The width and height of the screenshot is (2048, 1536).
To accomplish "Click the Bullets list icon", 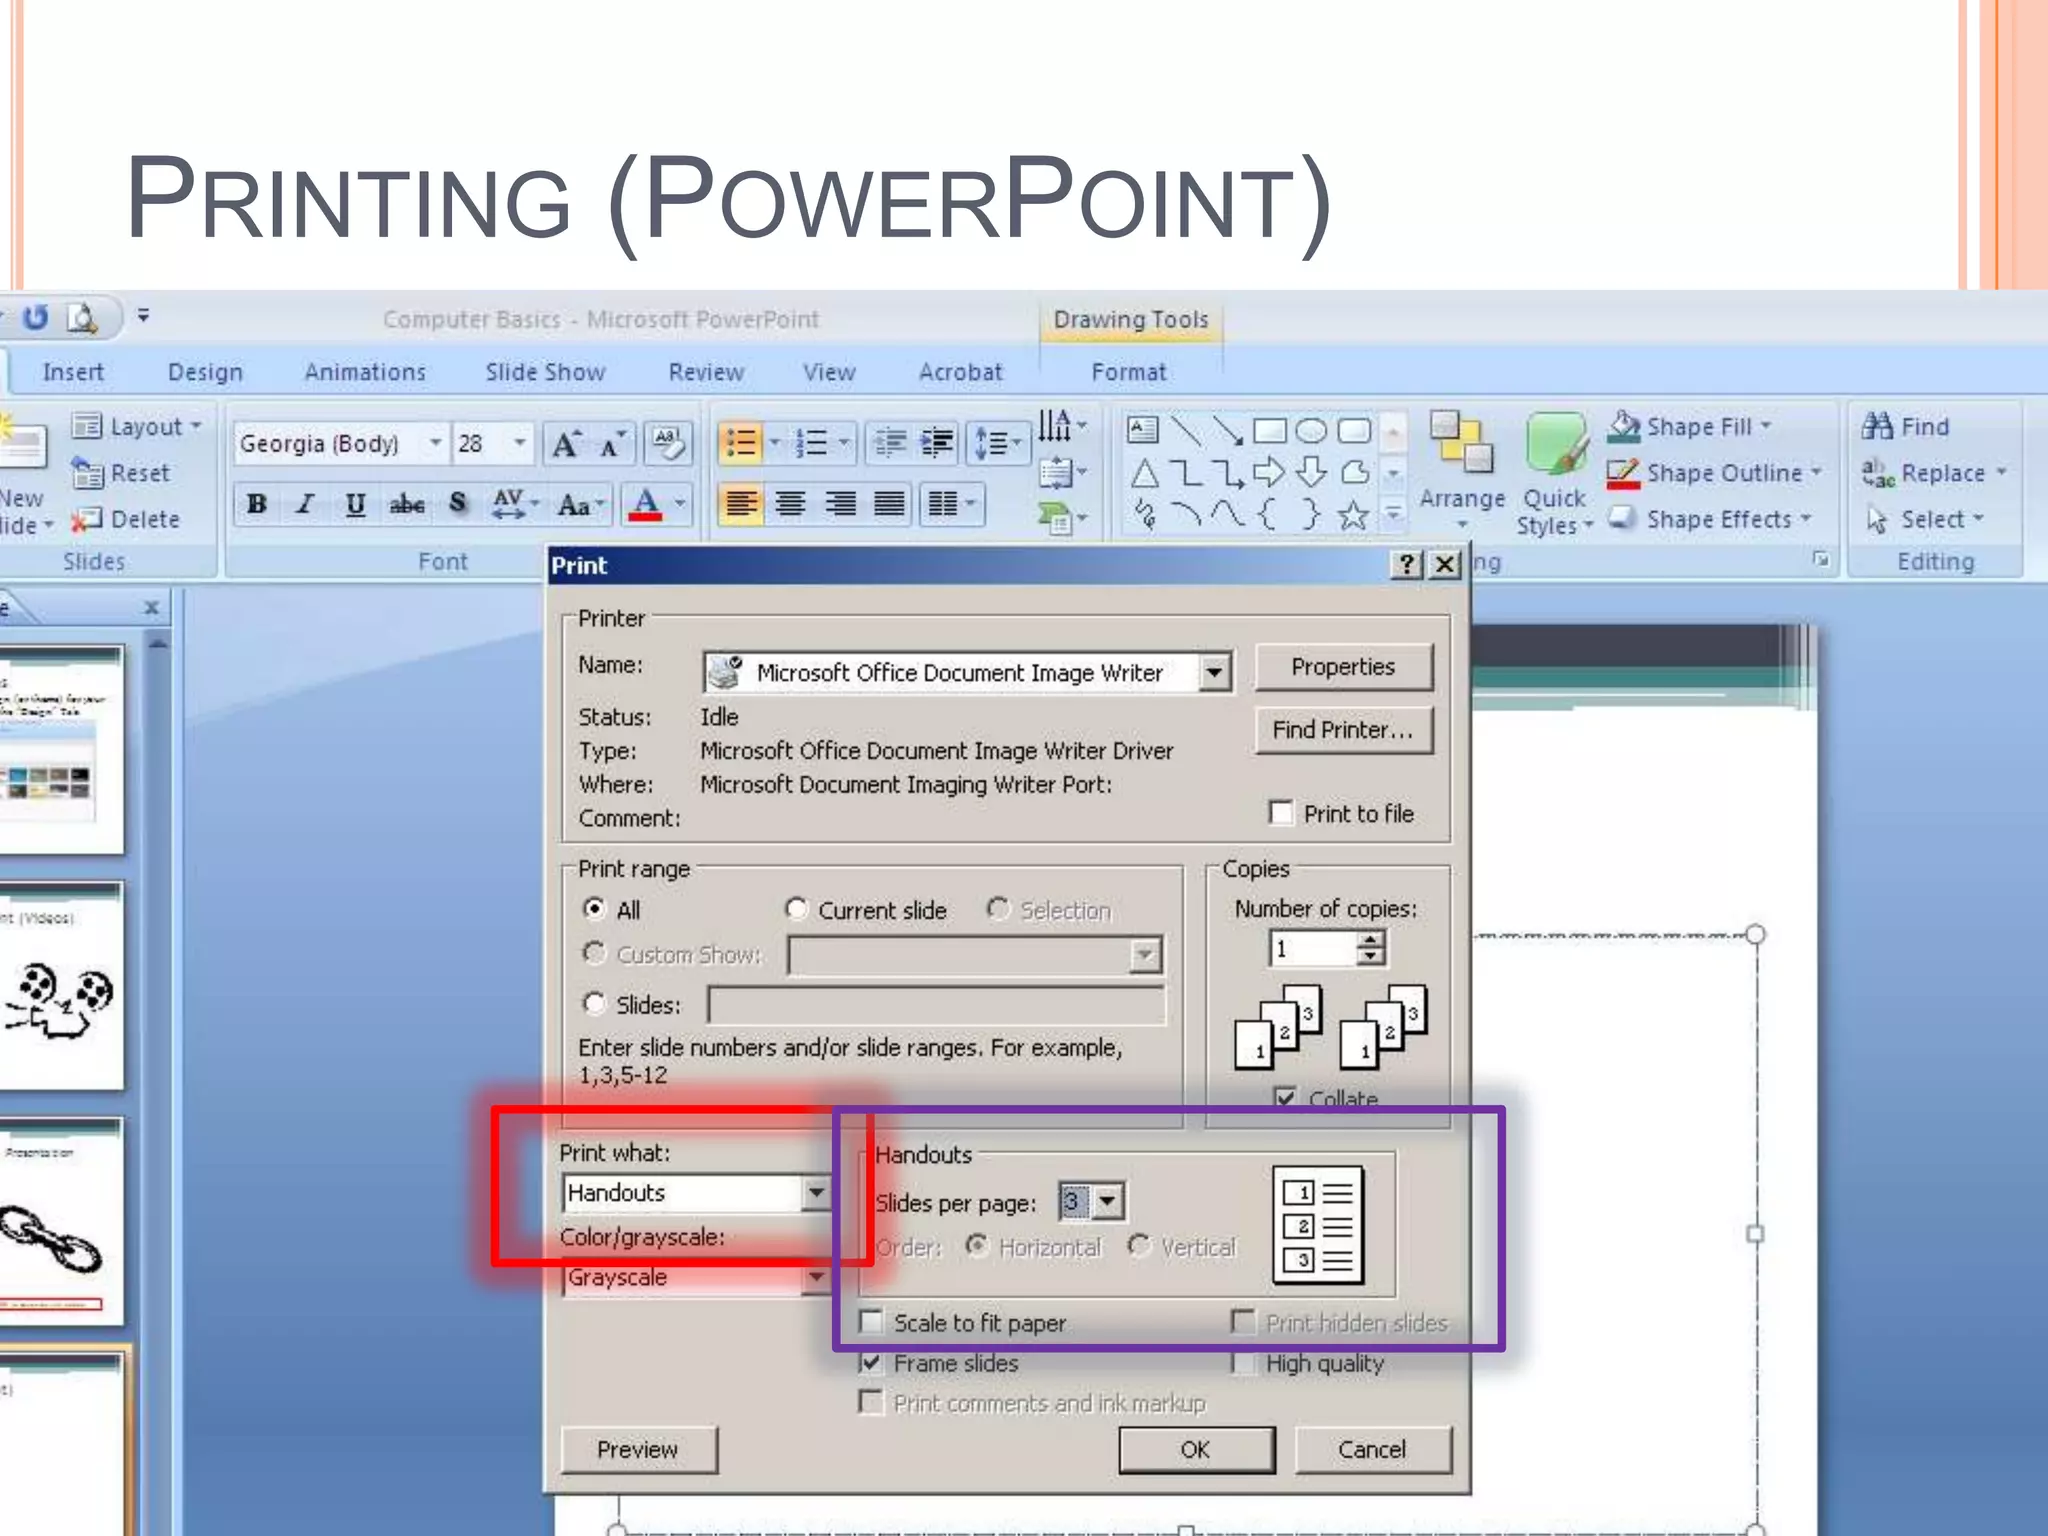I will [x=741, y=443].
